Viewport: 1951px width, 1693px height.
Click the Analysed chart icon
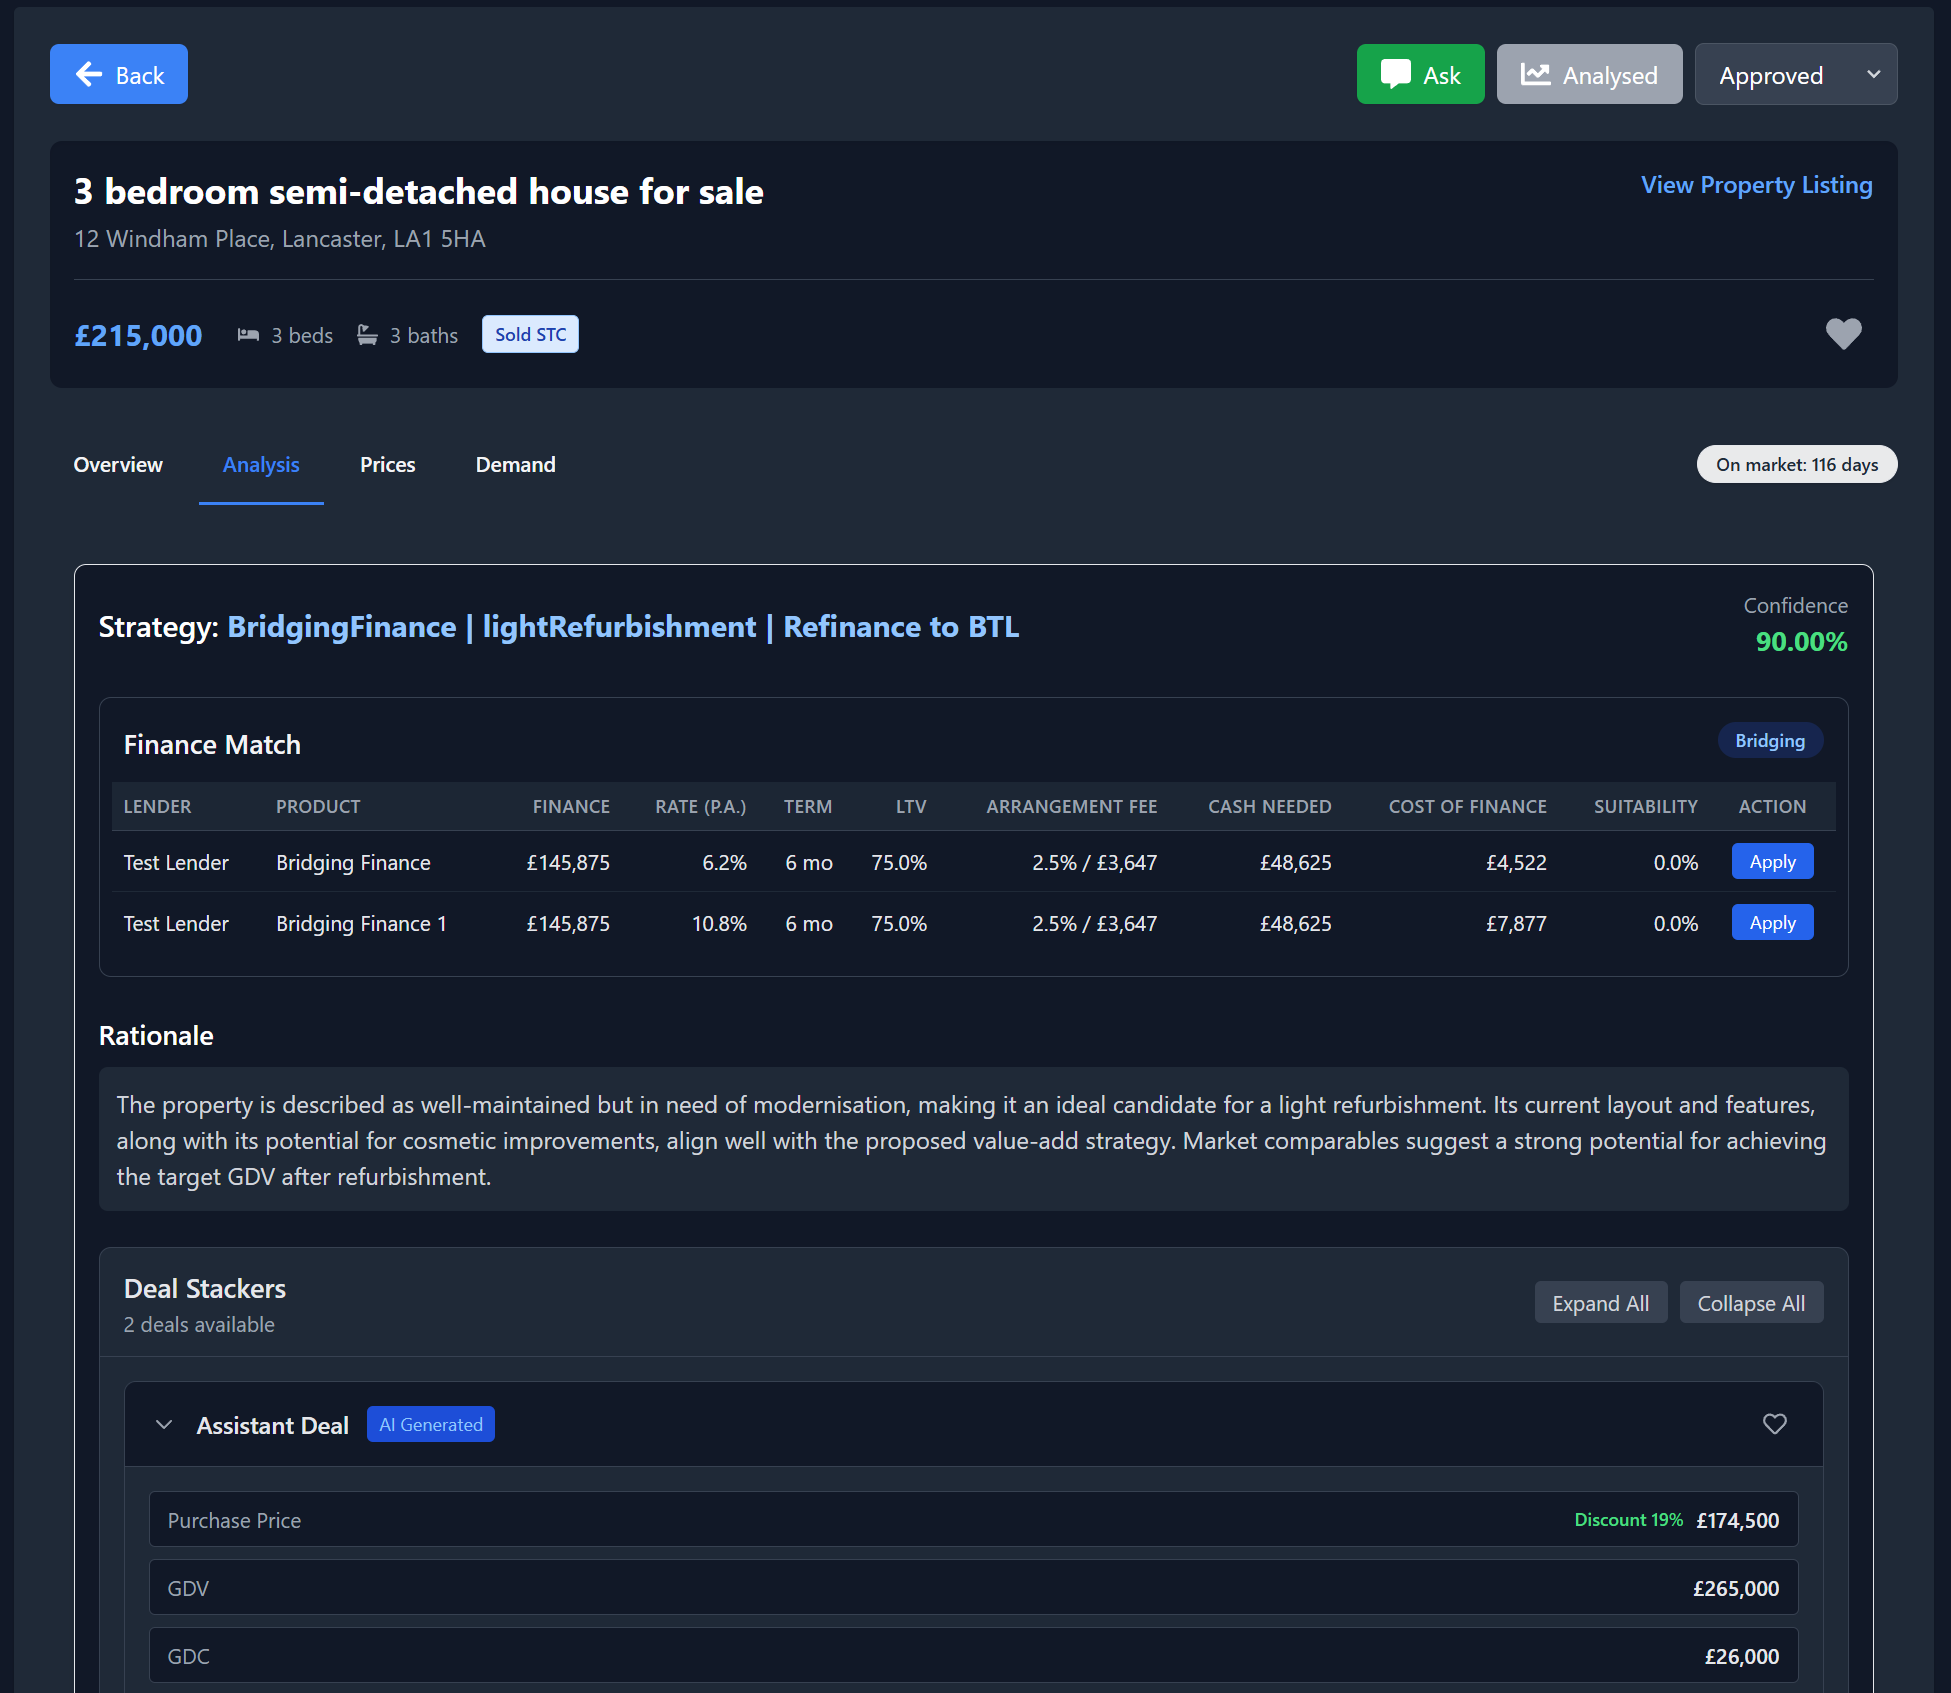1535,74
